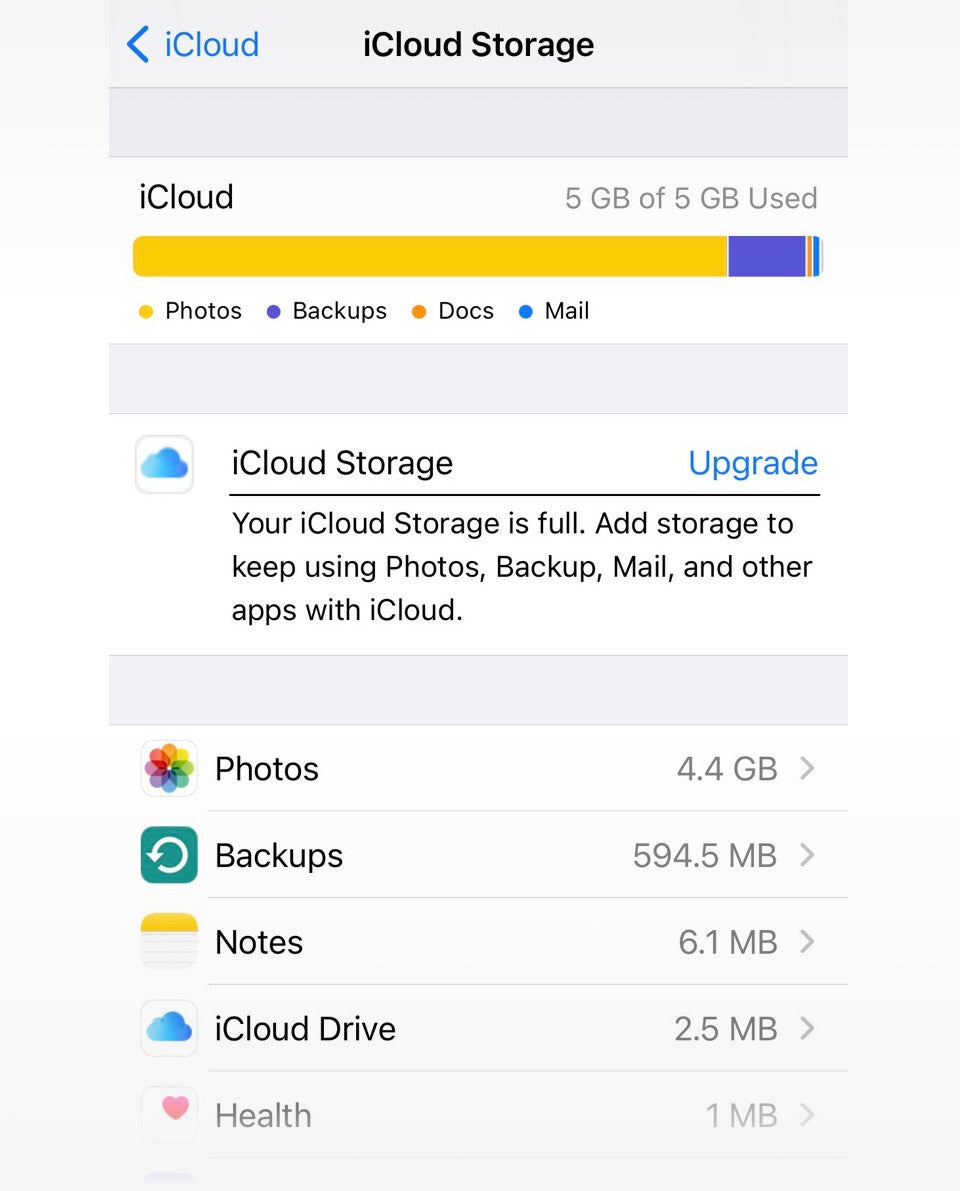
Task: Tap the iCloud Storage cloud icon
Action: coord(164,464)
